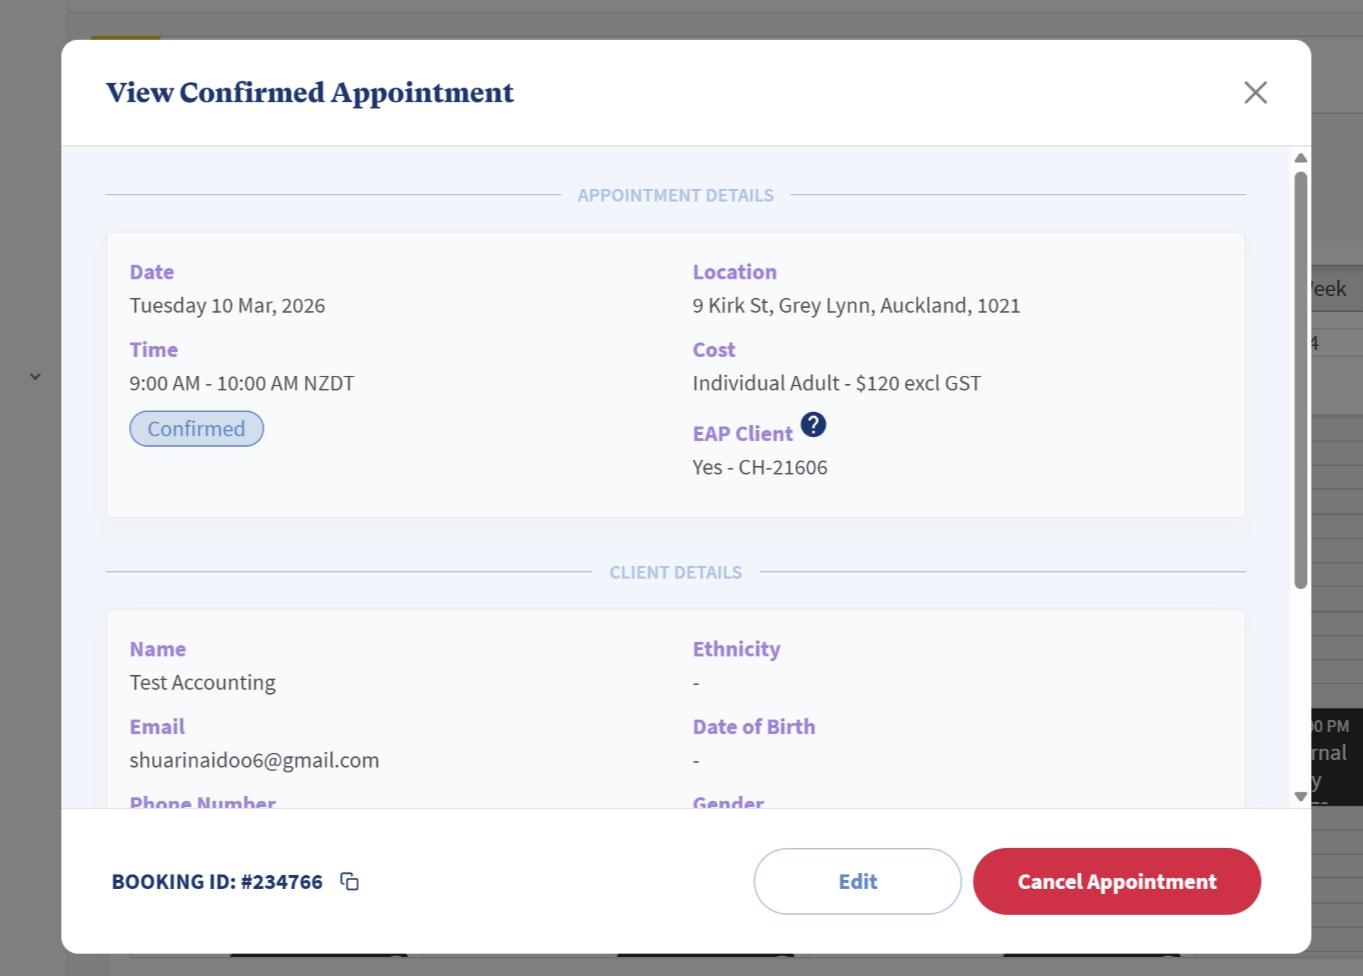The width and height of the screenshot is (1363, 976).
Task: Click the Confirmed status badge
Action: coord(196,429)
